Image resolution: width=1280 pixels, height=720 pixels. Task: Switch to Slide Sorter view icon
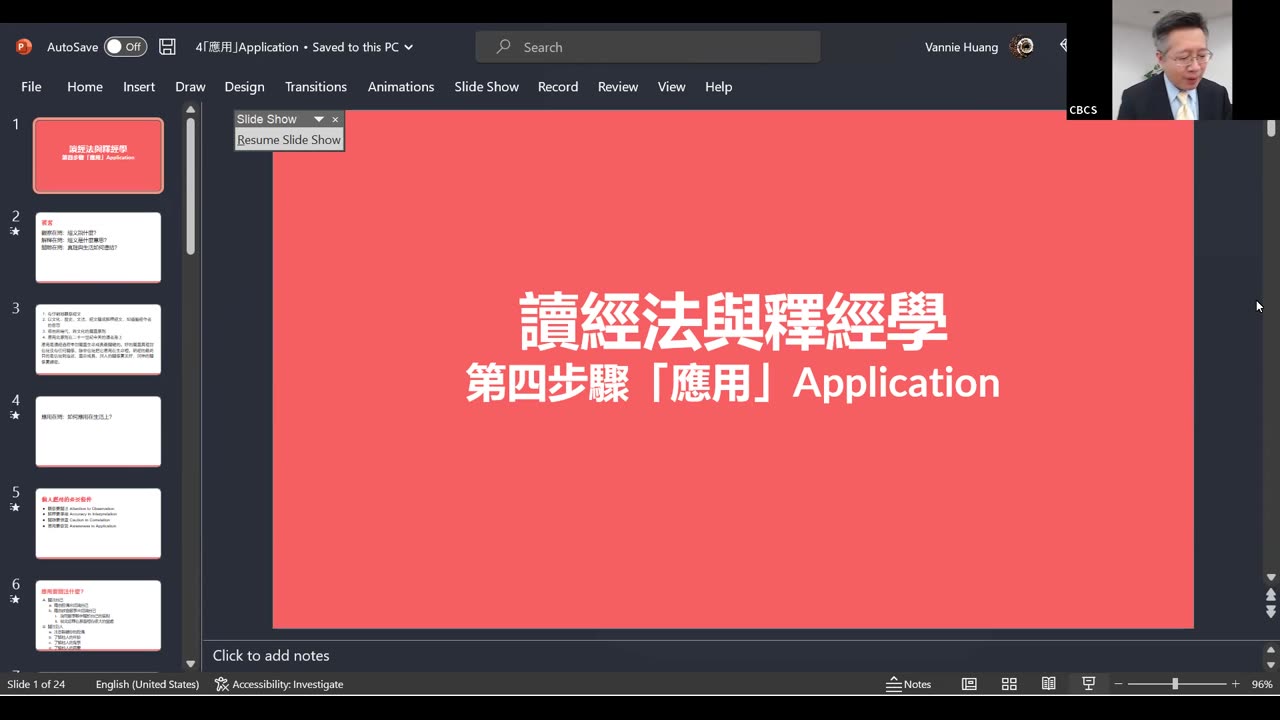[1009, 684]
